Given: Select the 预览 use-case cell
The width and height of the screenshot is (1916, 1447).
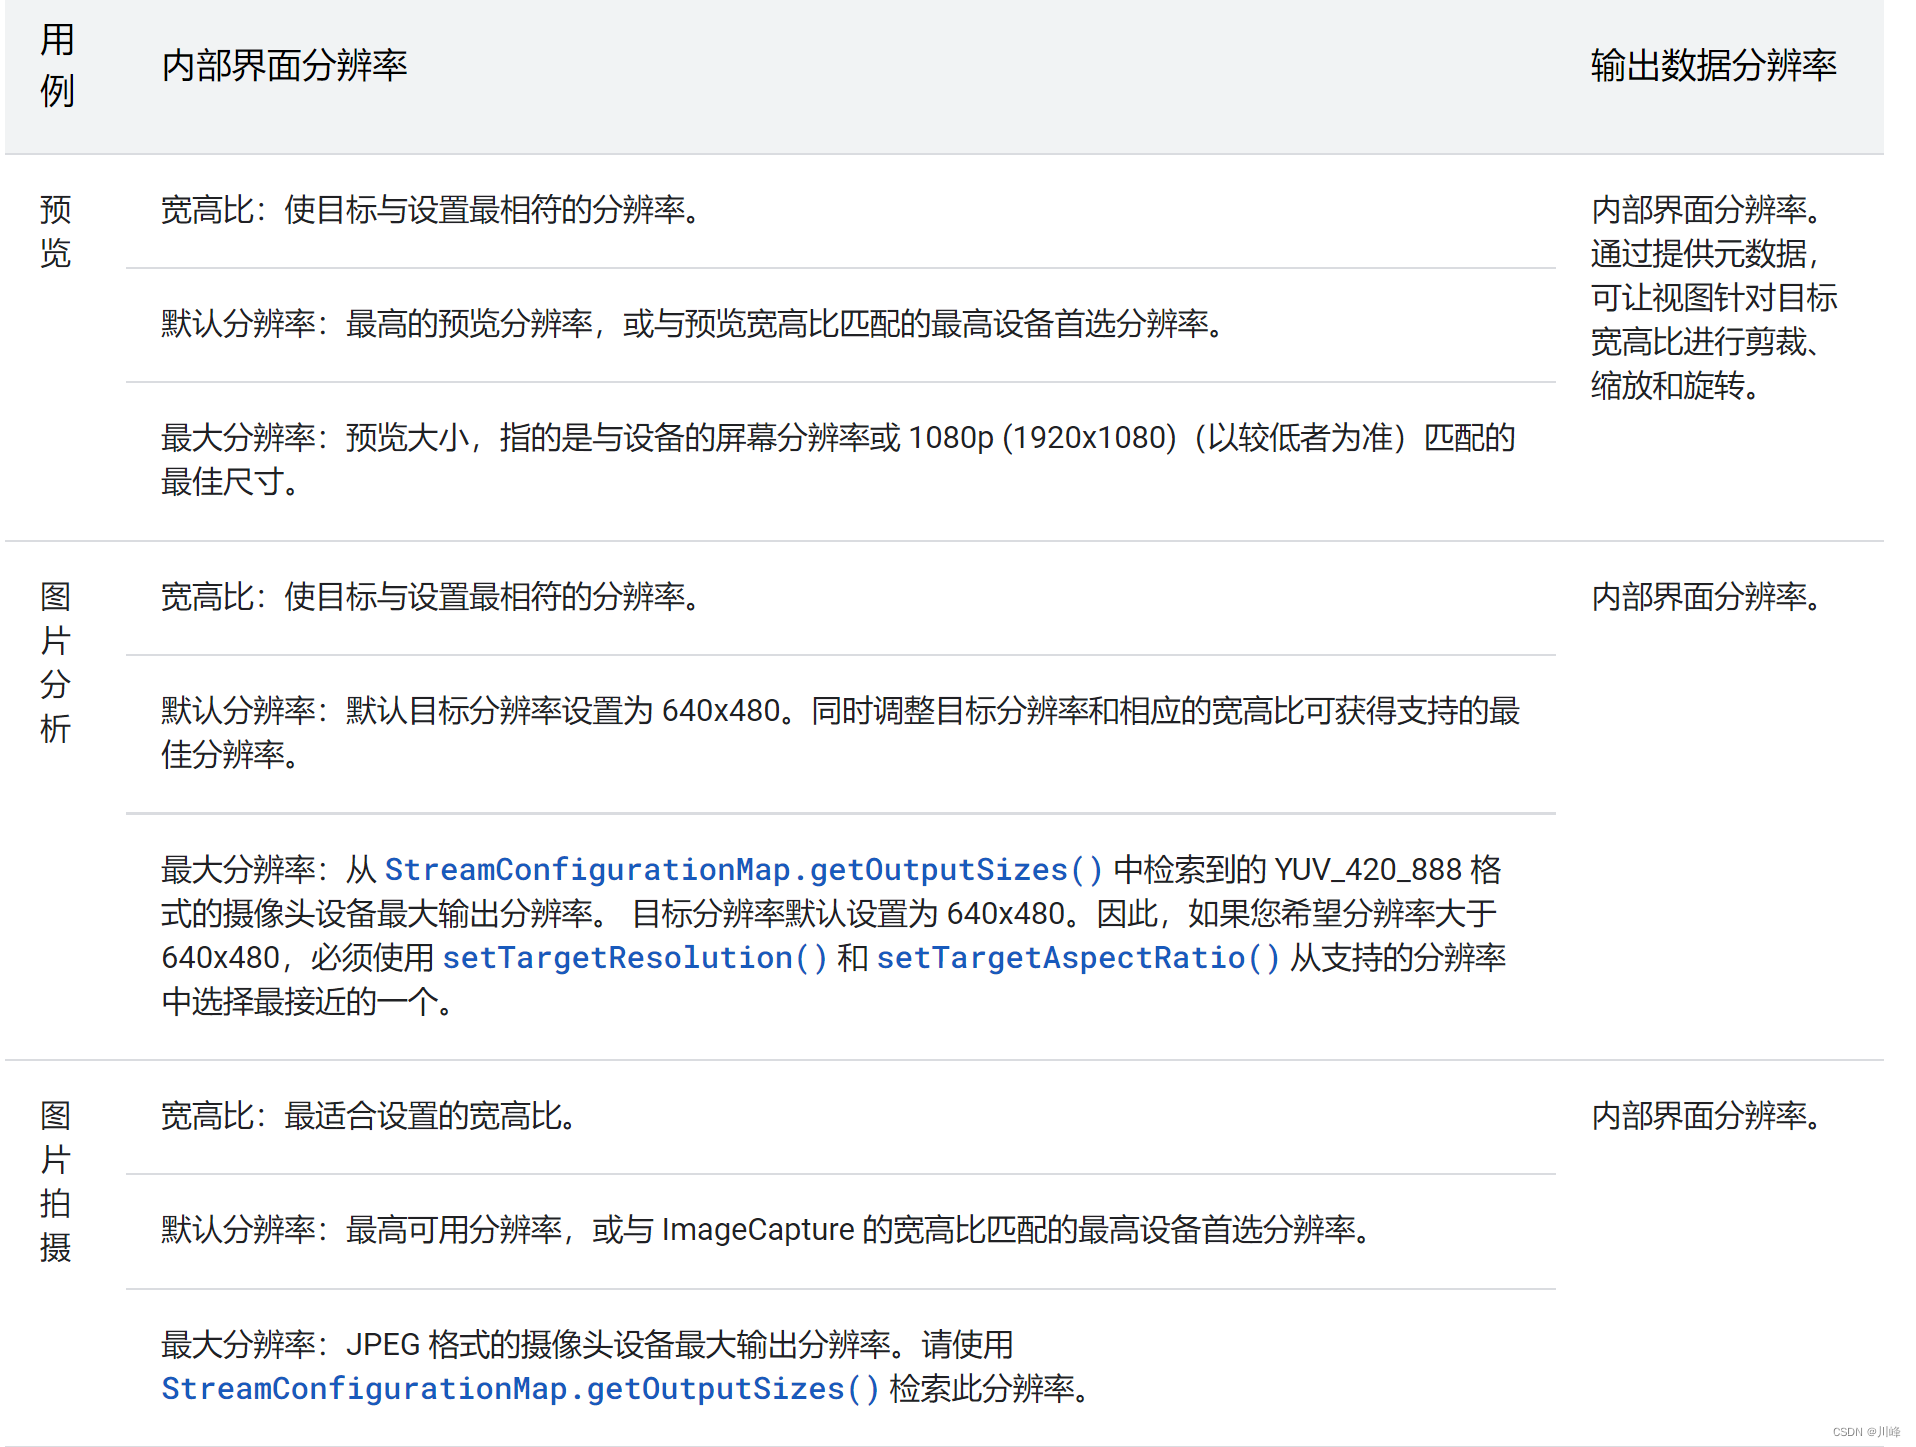Looking at the screenshot, I should pyautogui.click(x=56, y=231).
